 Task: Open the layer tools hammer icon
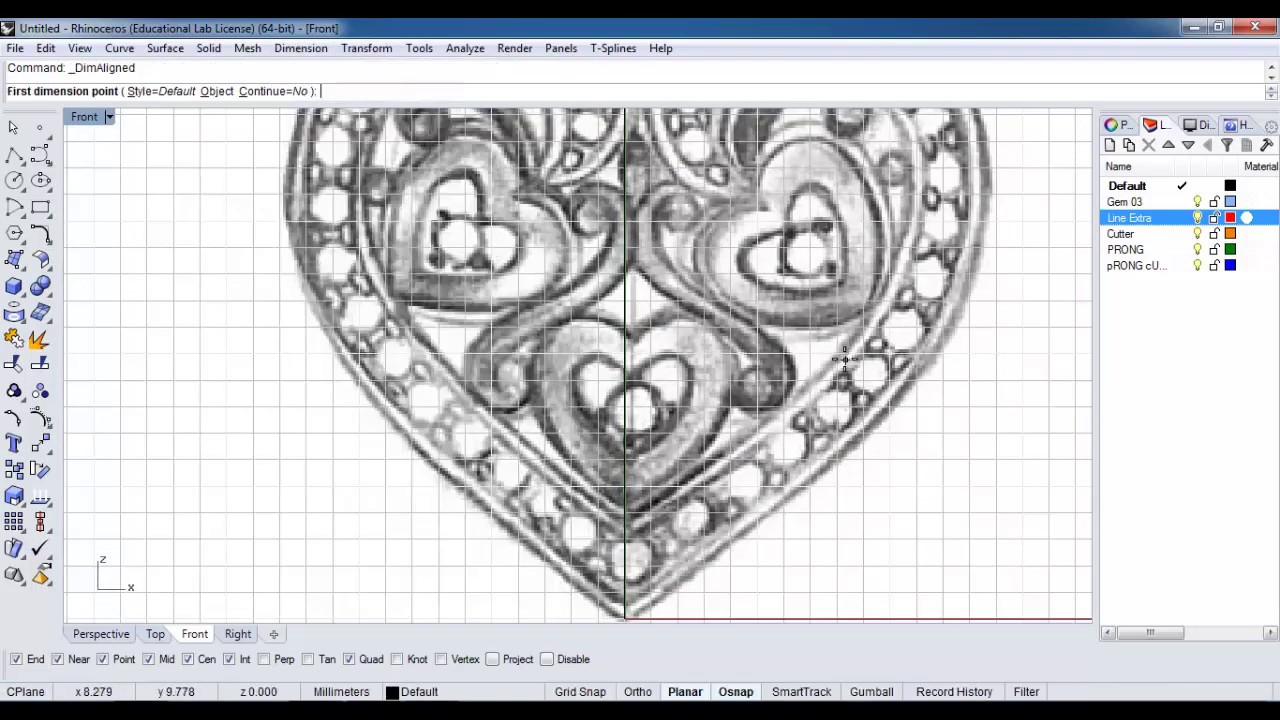click(x=1266, y=145)
